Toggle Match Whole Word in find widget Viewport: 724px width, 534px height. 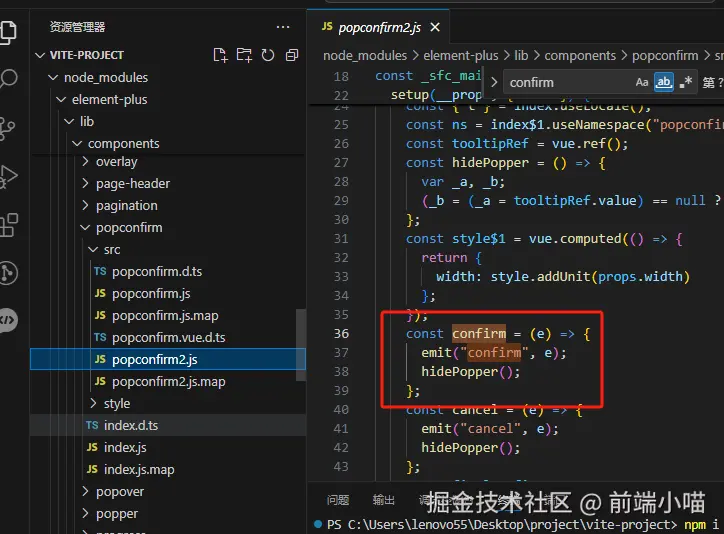click(x=664, y=82)
